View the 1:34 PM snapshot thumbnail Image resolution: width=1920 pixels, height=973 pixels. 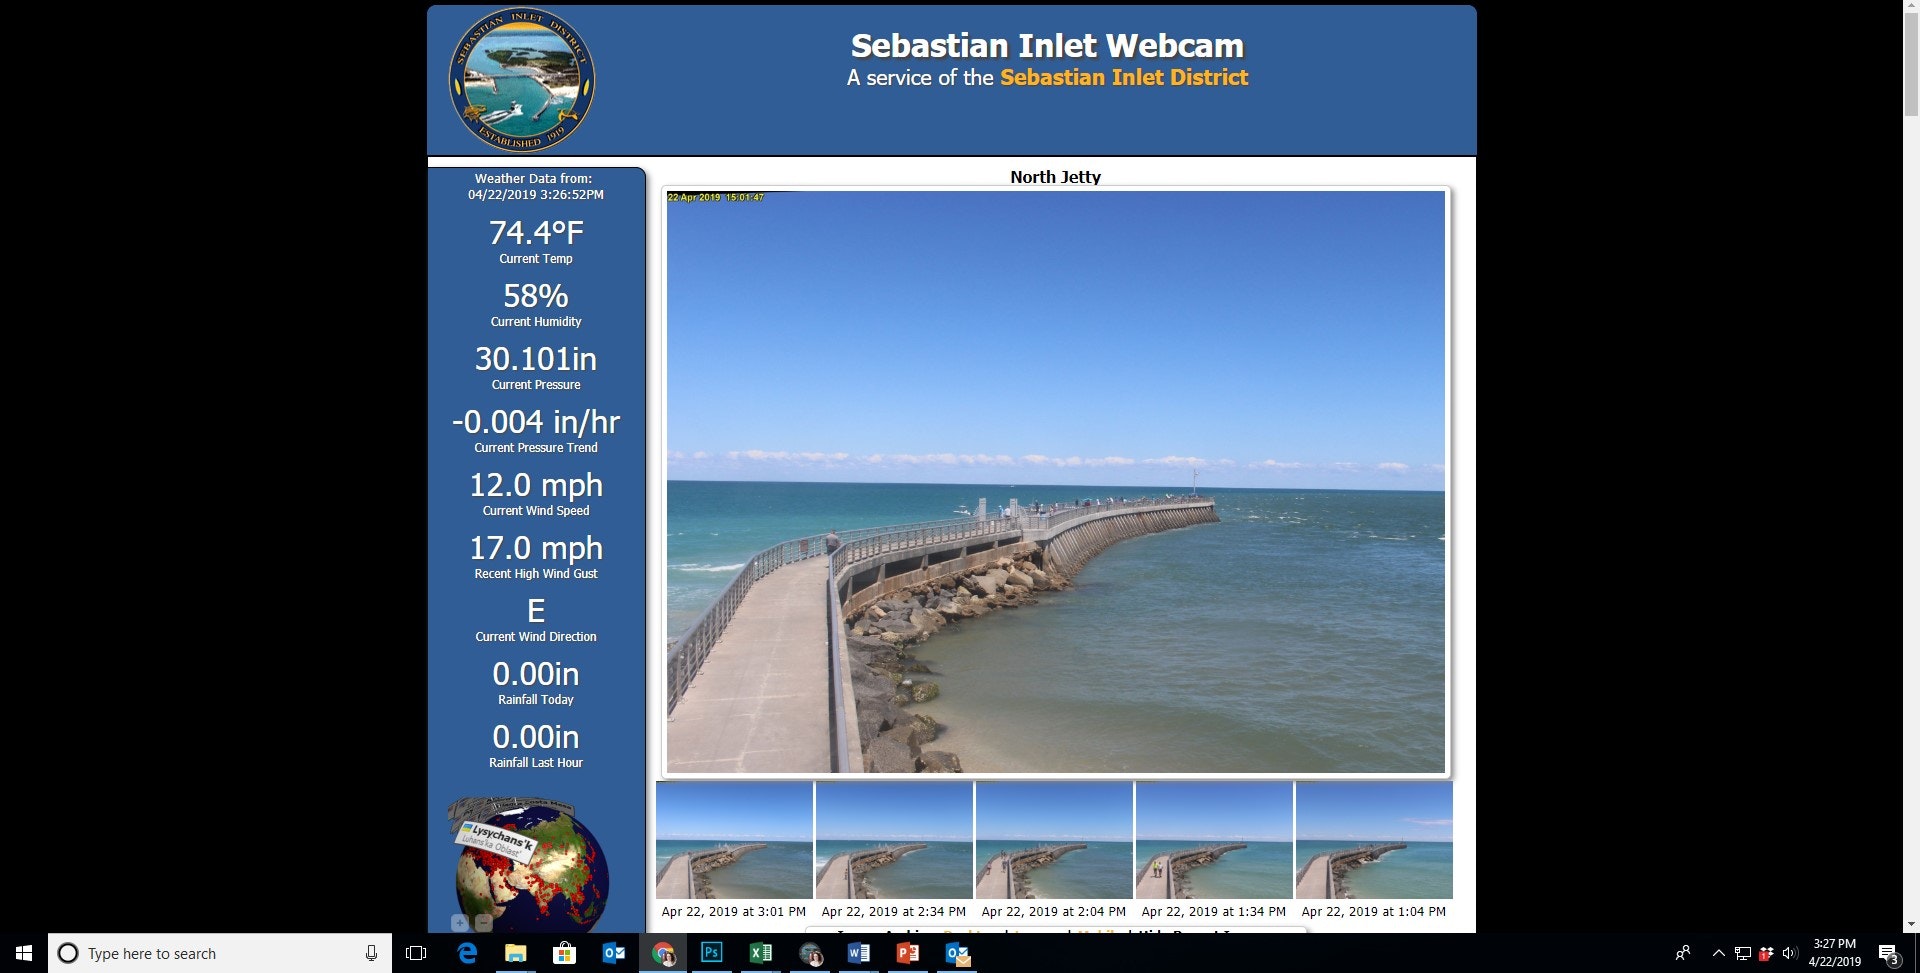click(x=1214, y=840)
